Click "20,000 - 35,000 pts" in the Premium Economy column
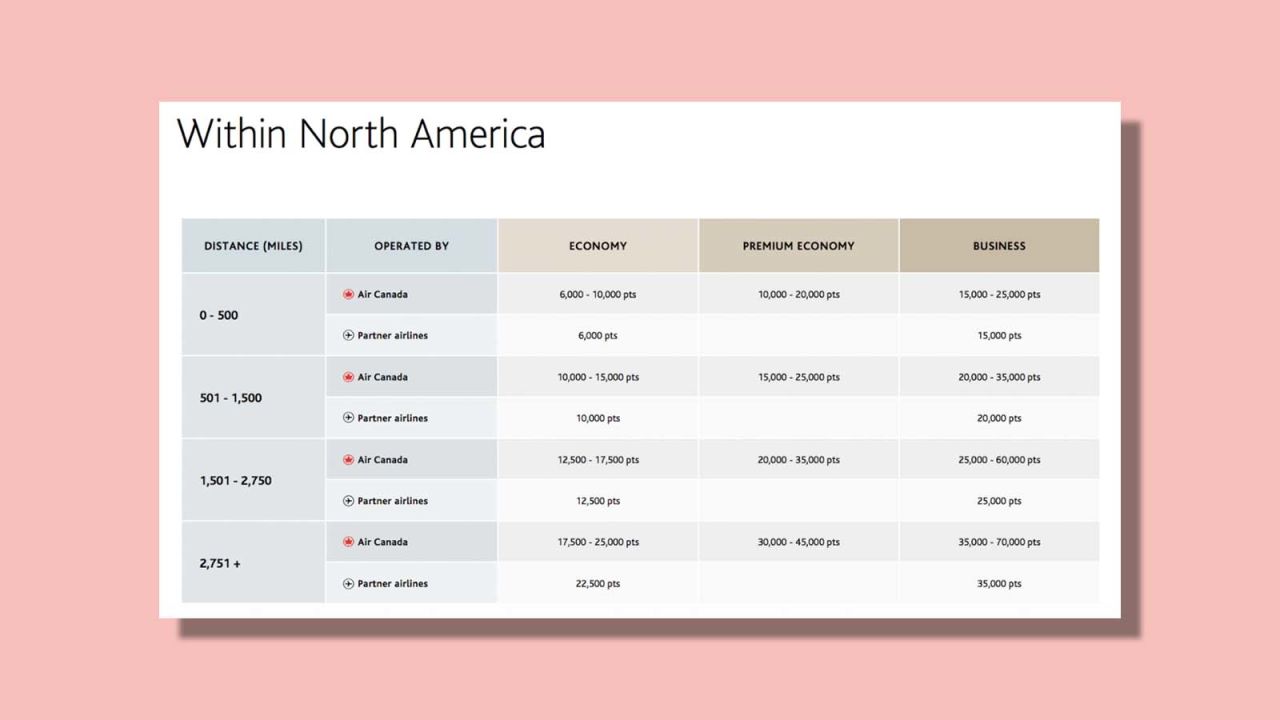The image size is (1280, 720). click(x=798, y=460)
